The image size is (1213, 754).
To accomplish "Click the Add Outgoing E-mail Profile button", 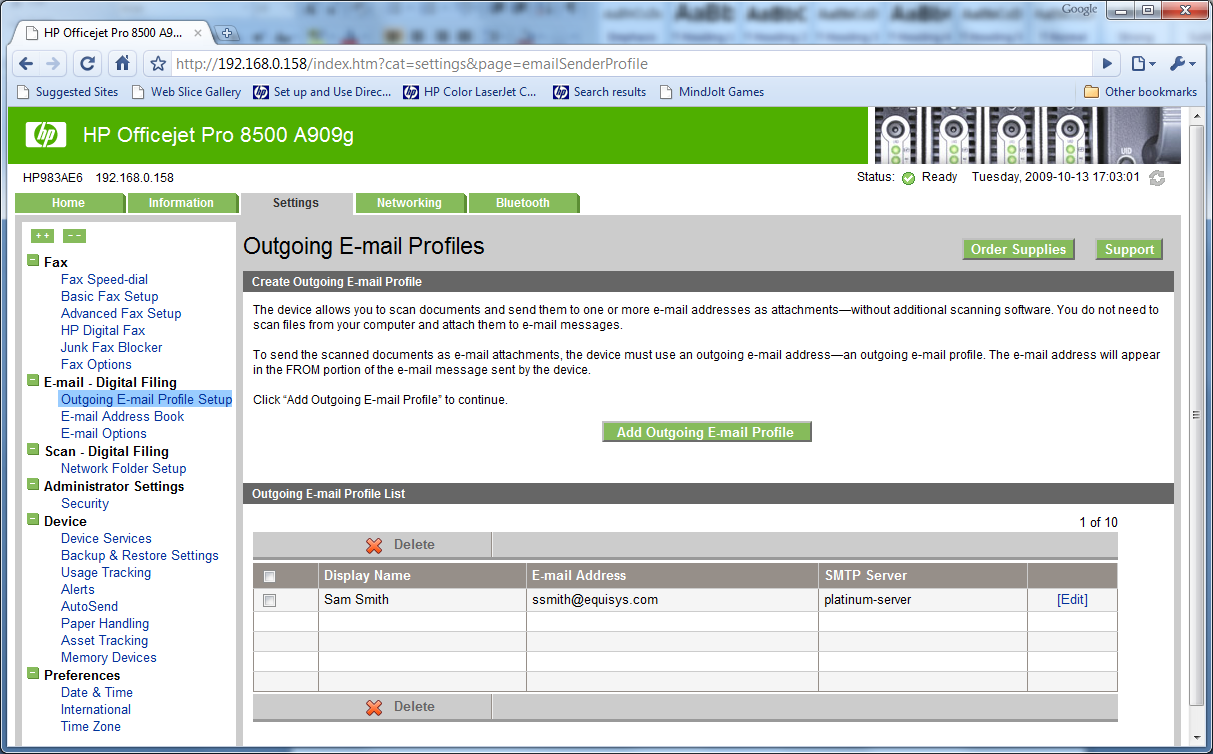I will click(706, 432).
